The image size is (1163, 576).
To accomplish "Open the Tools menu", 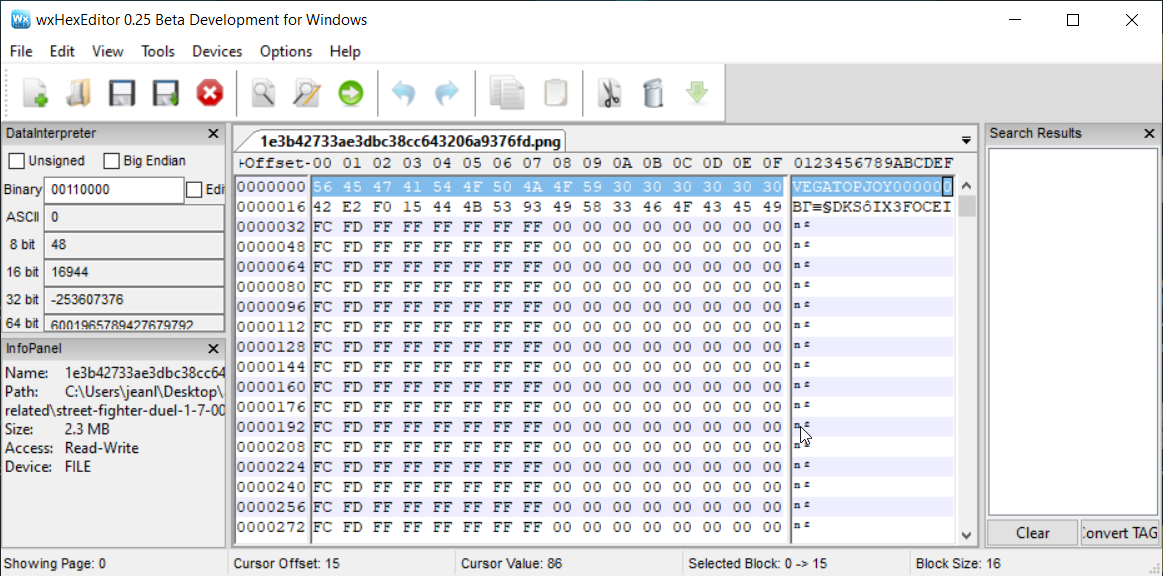I will pyautogui.click(x=158, y=51).
